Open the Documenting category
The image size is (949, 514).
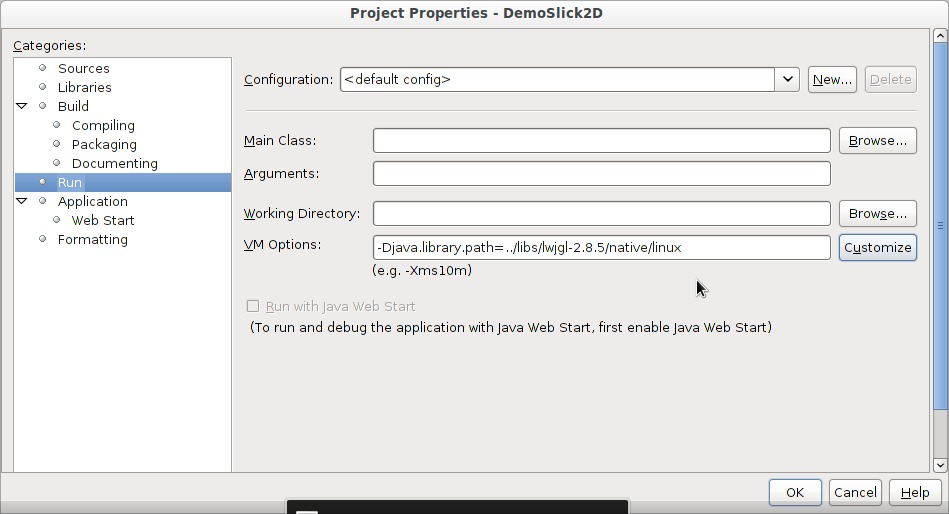tap(114, 163)
